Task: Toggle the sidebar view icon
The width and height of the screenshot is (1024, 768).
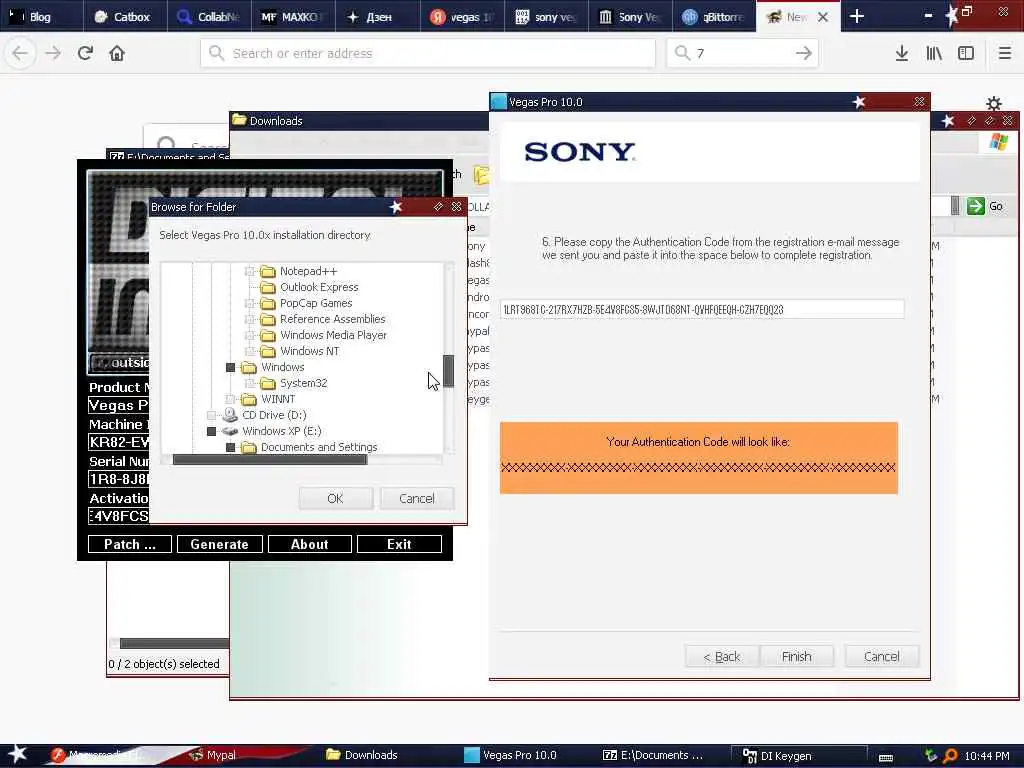Action: (966, 53)
